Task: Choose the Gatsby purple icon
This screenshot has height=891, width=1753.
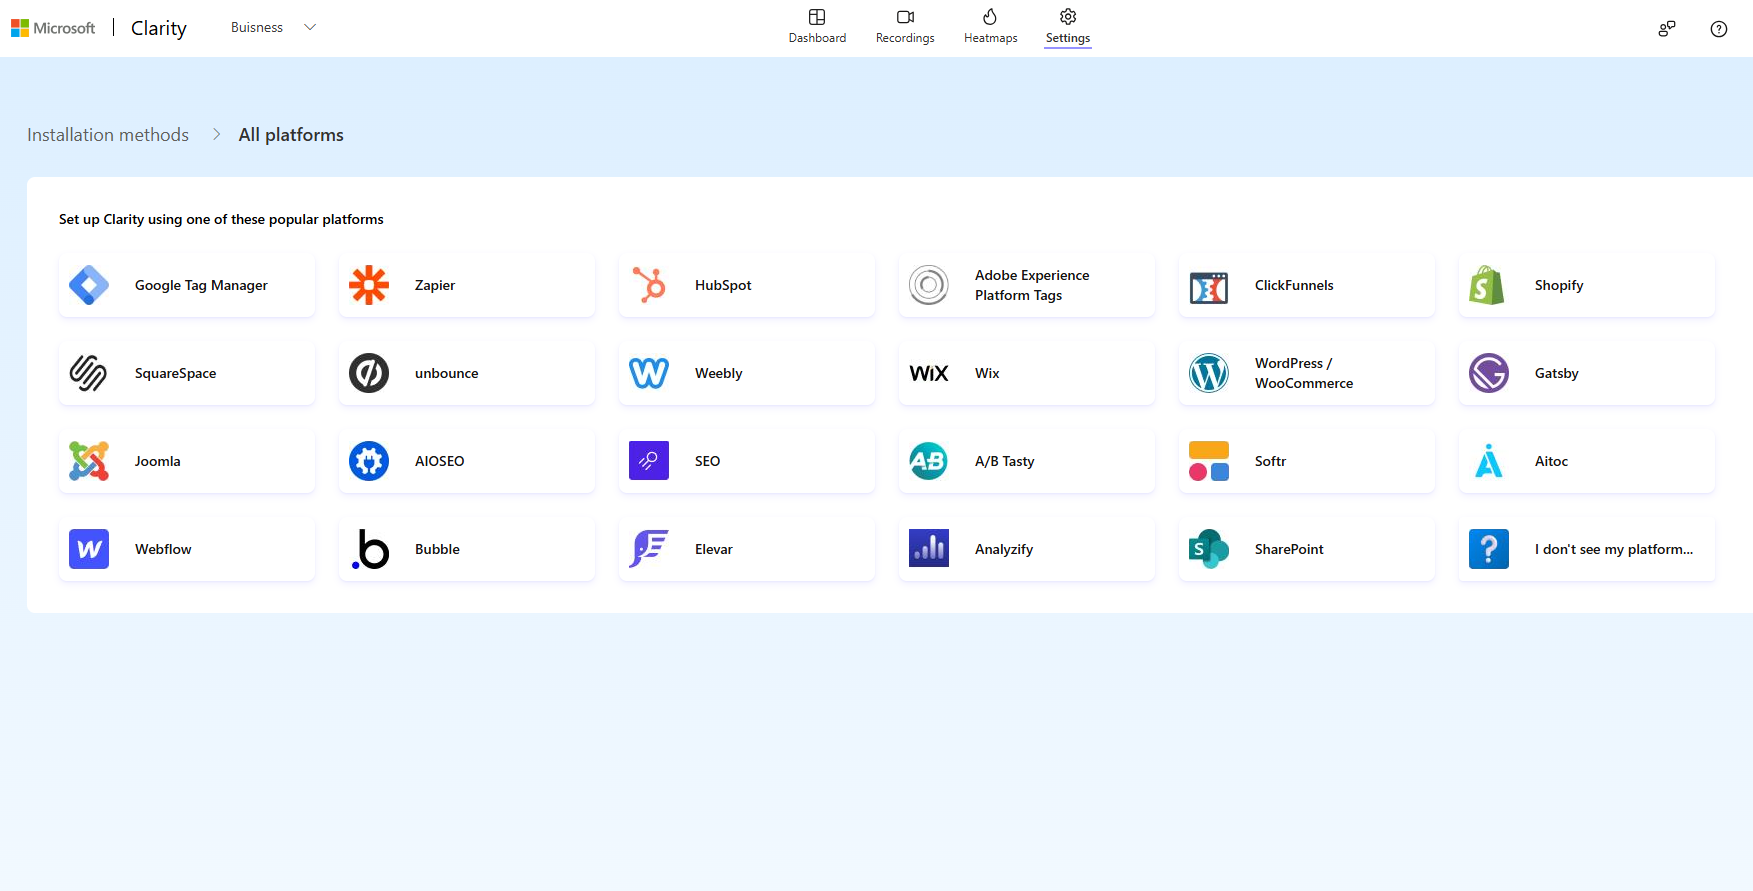Action: click(1489, 373)
